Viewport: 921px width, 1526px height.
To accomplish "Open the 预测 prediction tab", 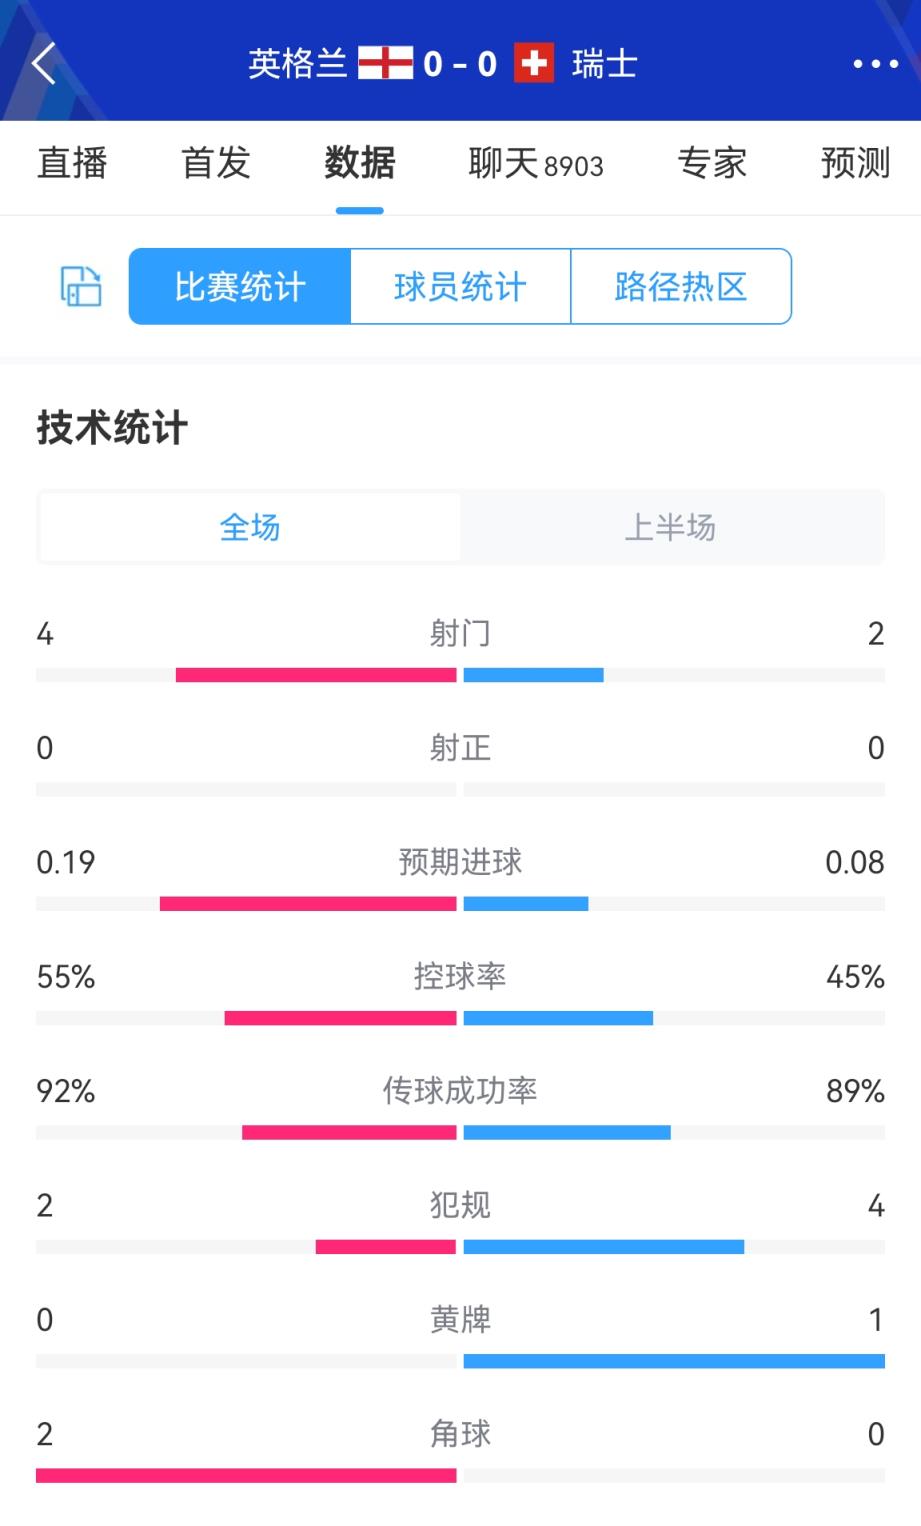I will click(x=855, y=163).
